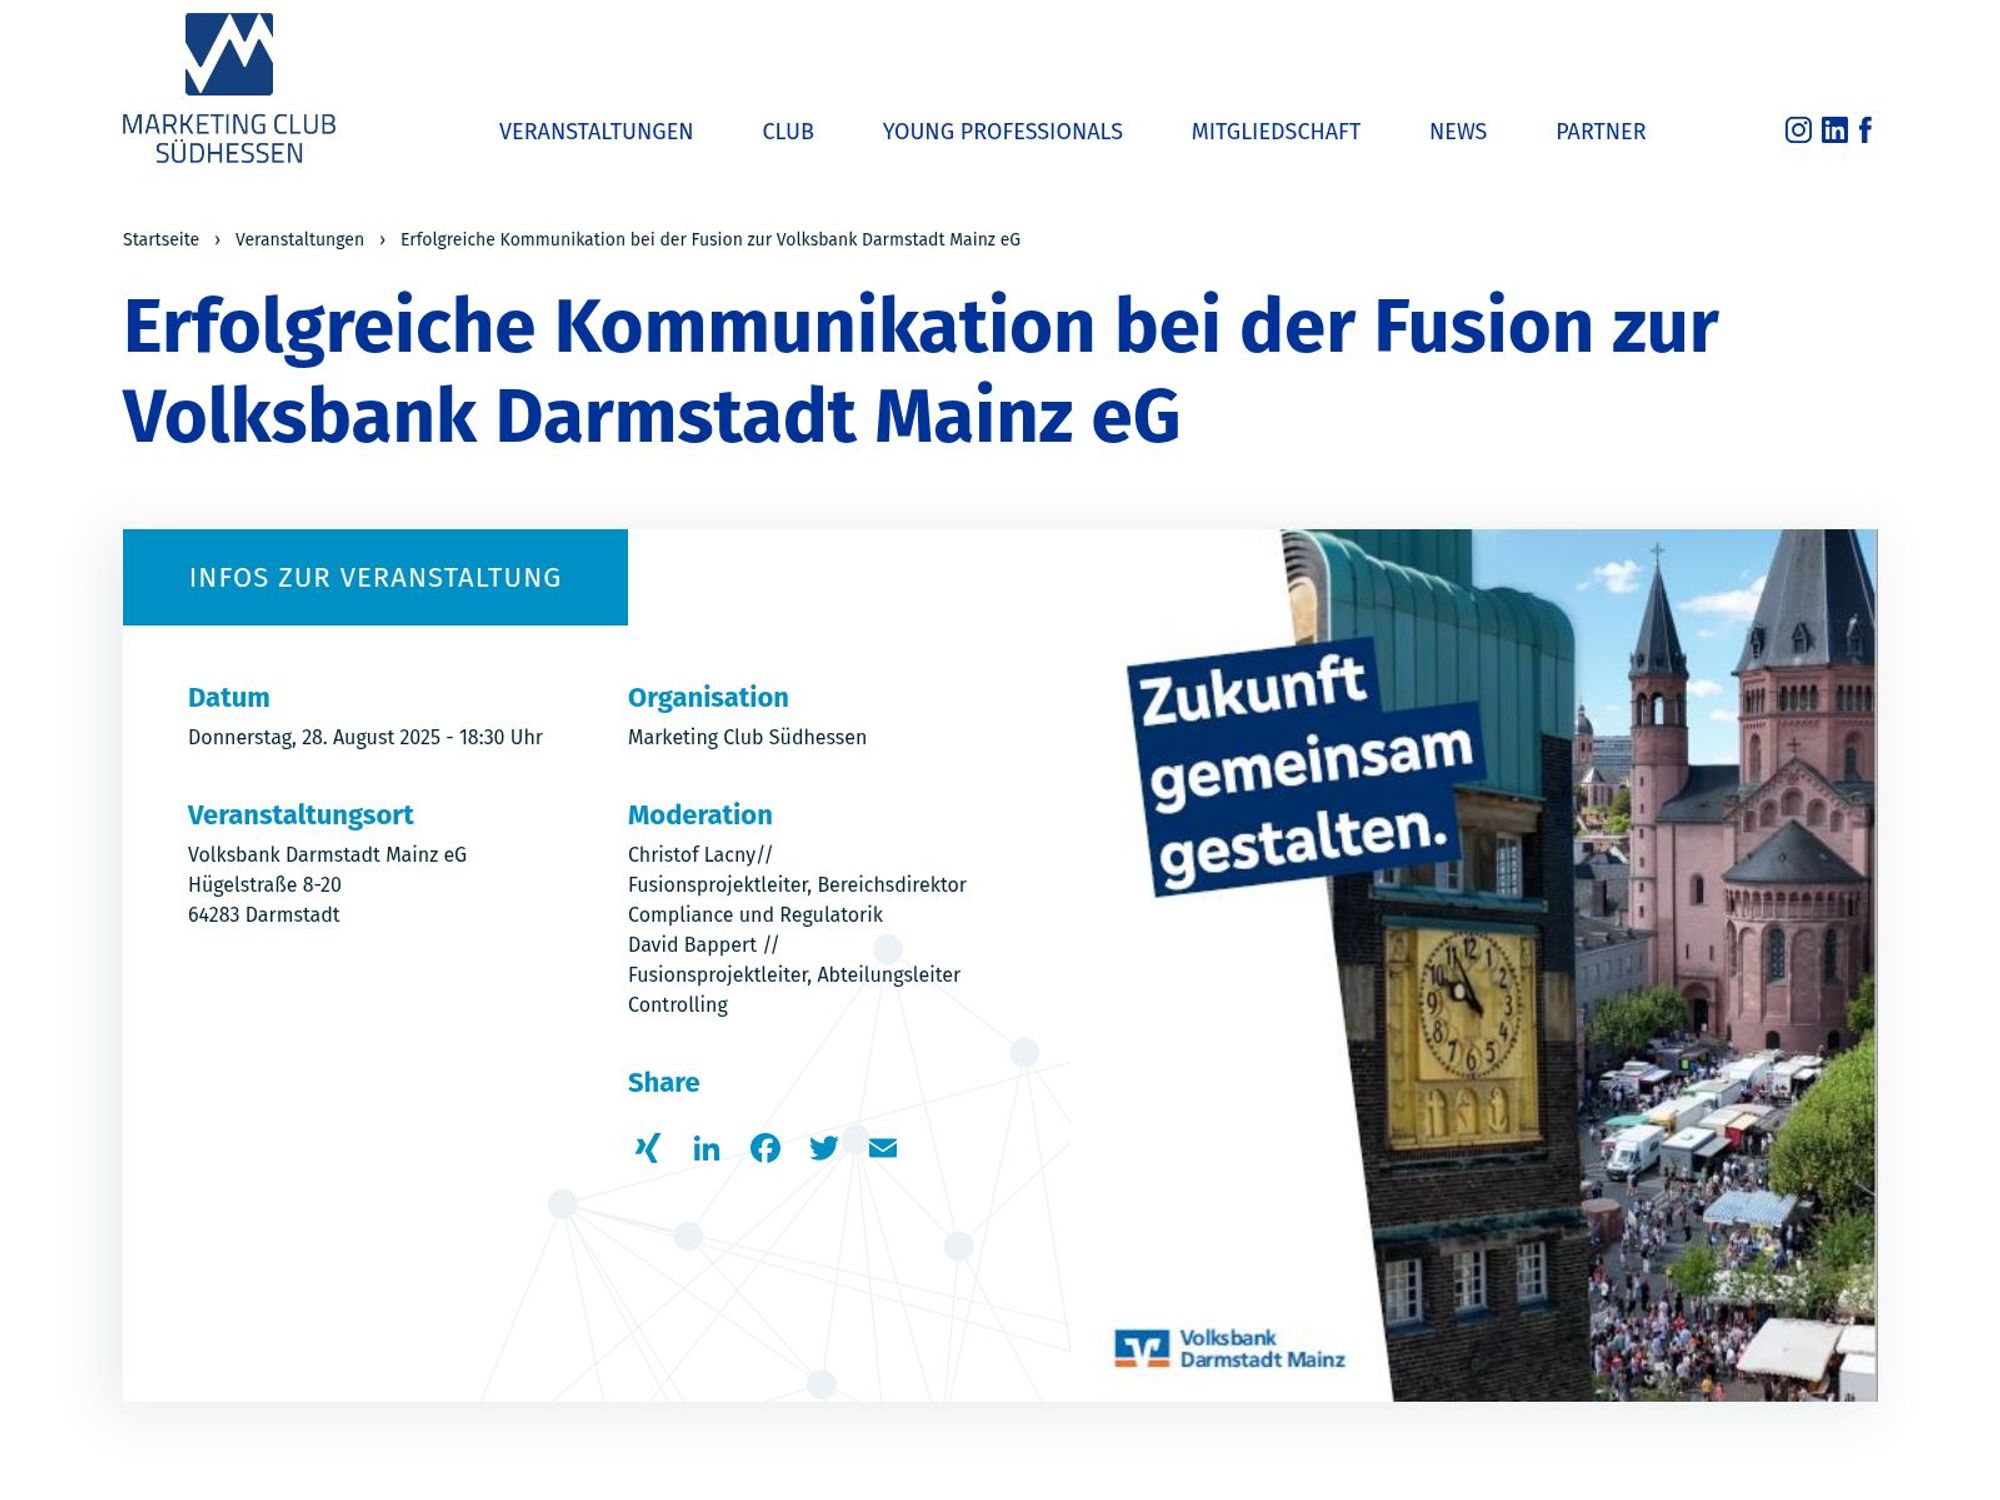Click venue name 'Volksbank Darmstadt Mainz eG'

point(327,855)
